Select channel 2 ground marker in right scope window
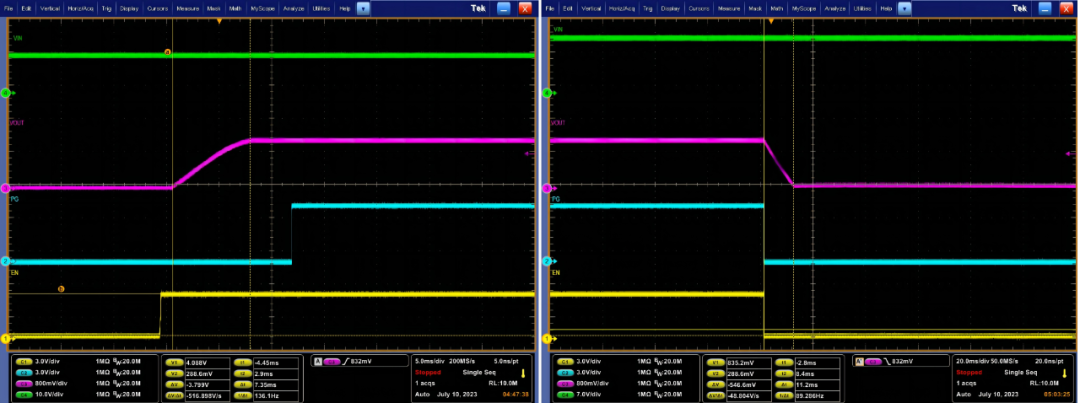Viewport: 1080px width, 403px height. tap(547, 261)
